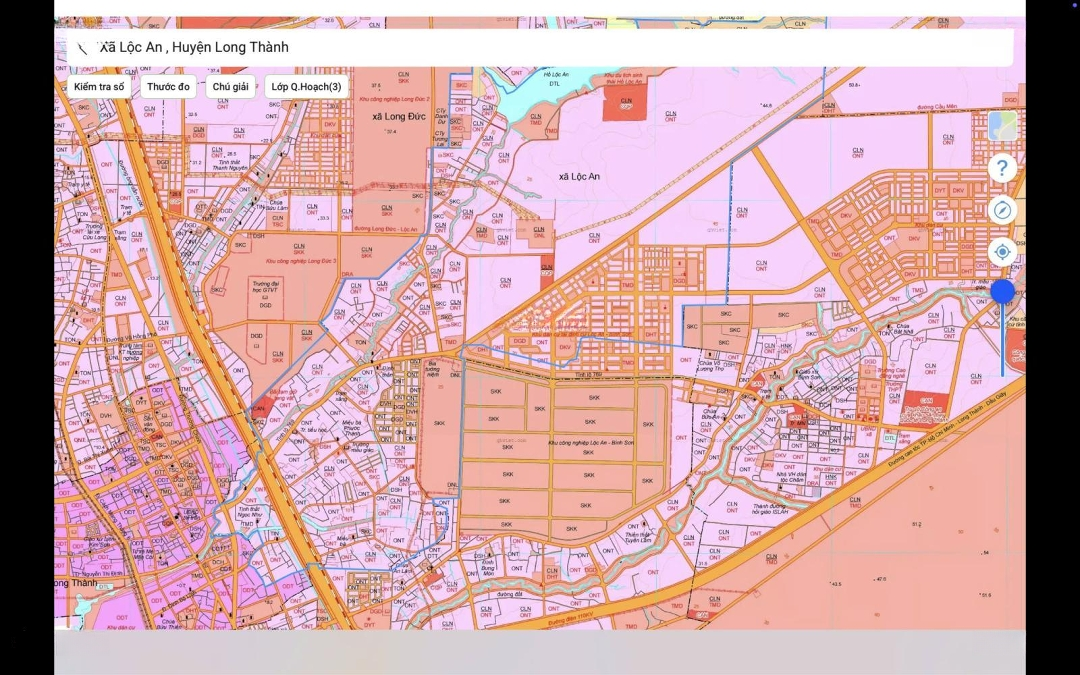Activate the Thước đo measuring tool
This screenshot has width=1080, height=675.
point(168,87)
